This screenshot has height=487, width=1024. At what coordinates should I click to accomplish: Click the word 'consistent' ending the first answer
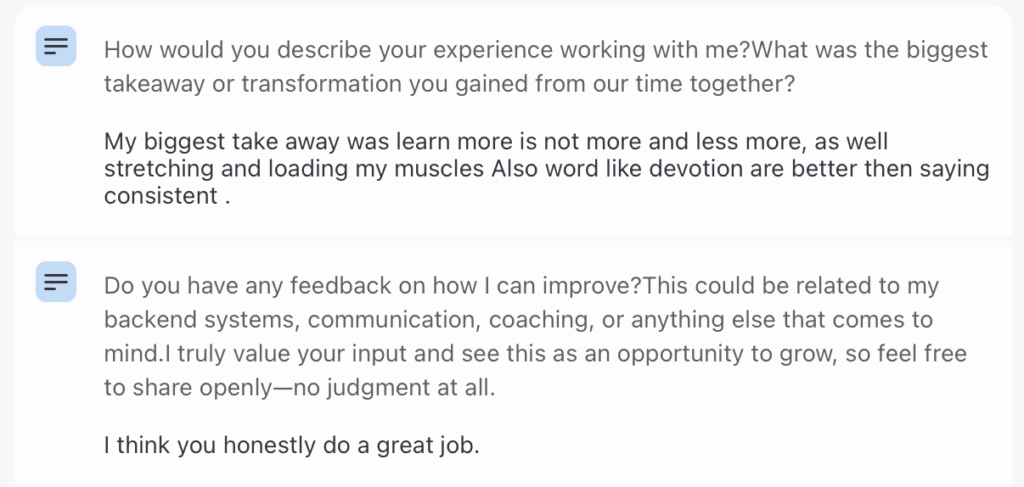pos(158,196)
